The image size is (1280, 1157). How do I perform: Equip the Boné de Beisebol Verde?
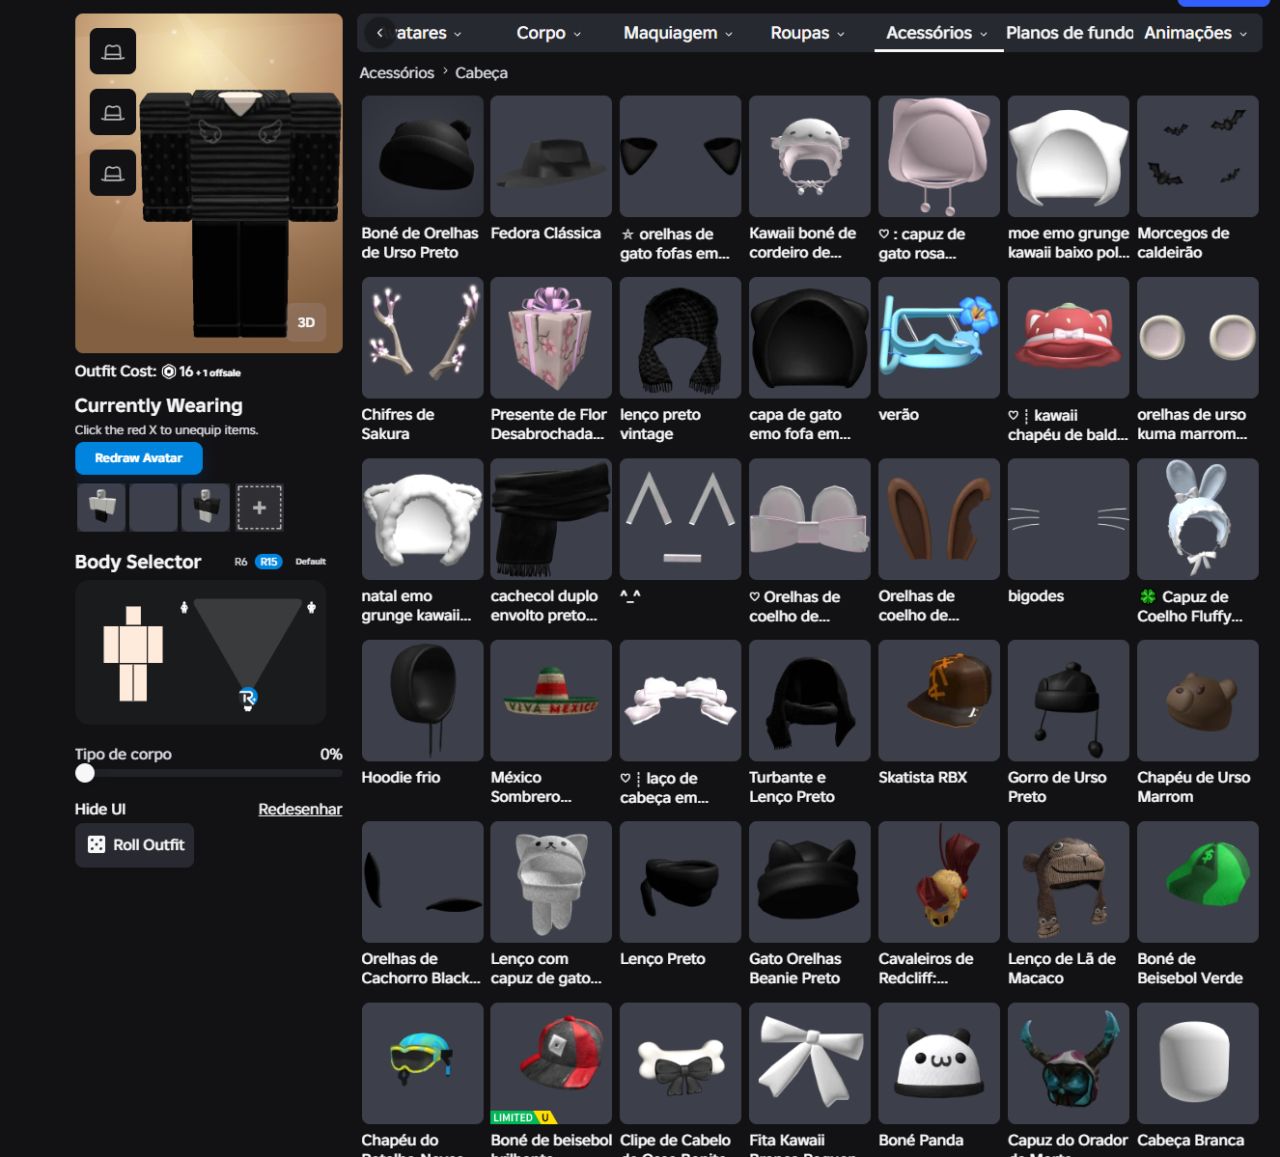coord(1197,882)
